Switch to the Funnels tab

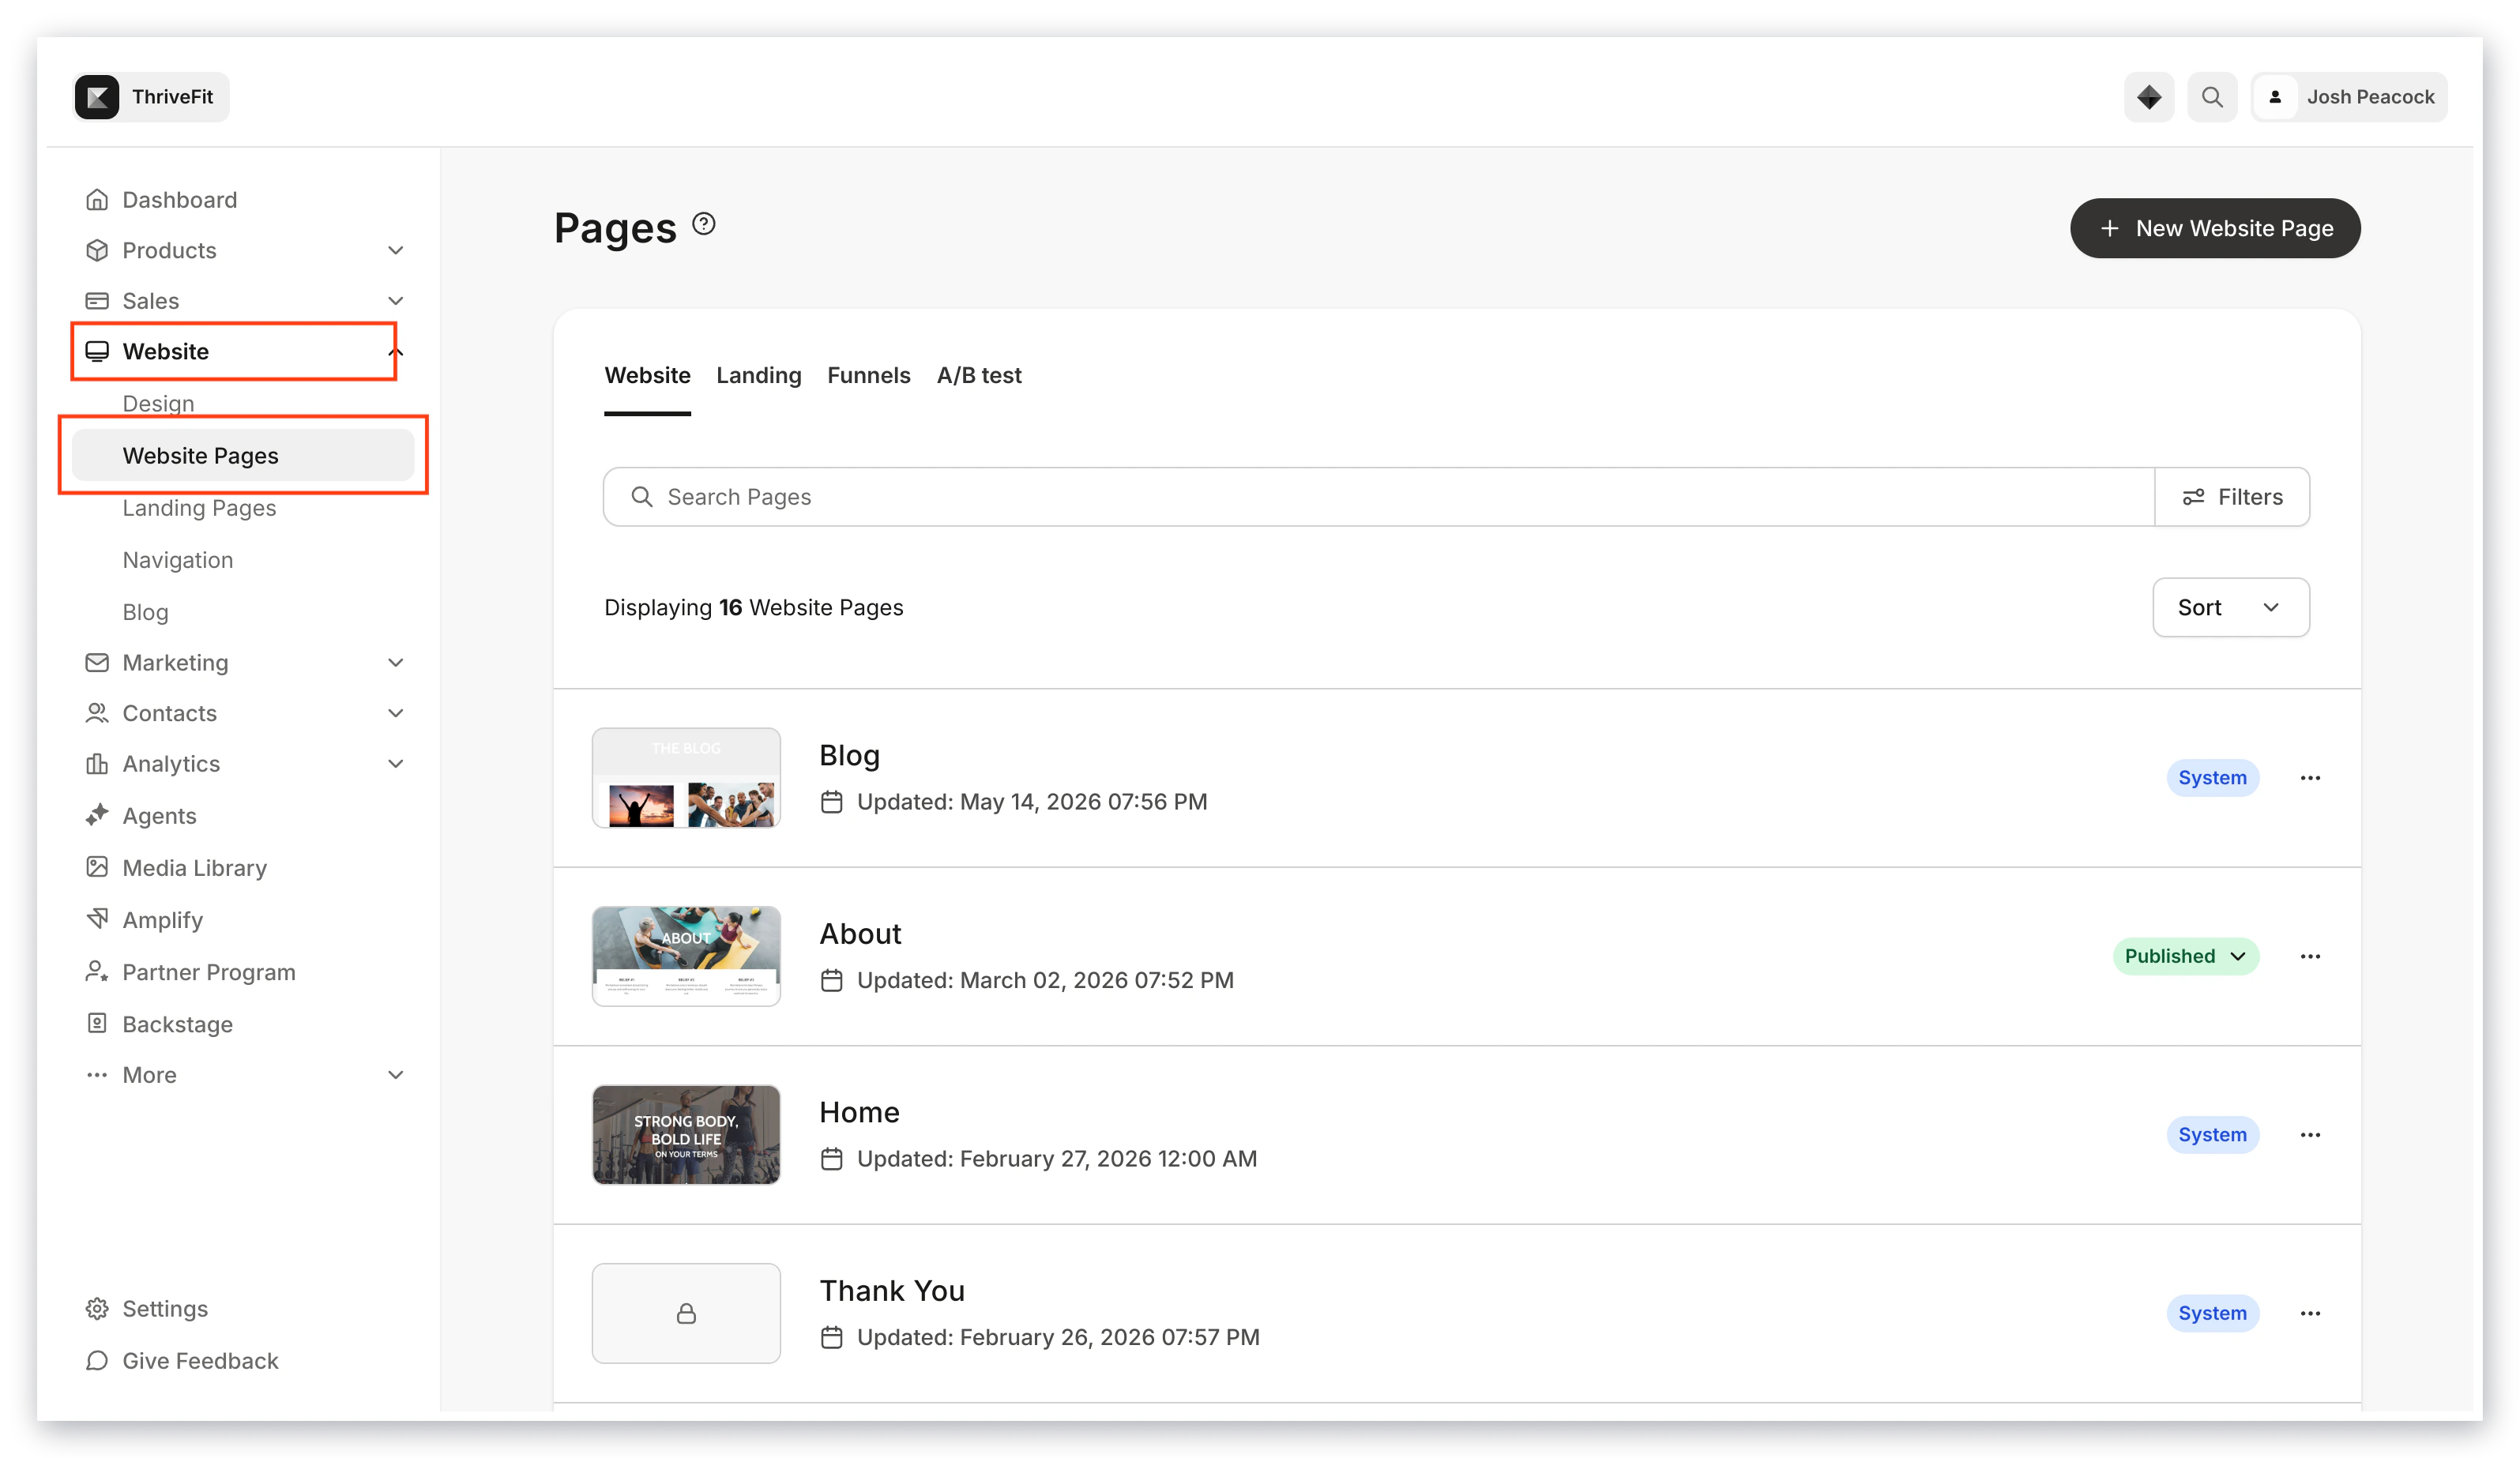coord(869,376)
